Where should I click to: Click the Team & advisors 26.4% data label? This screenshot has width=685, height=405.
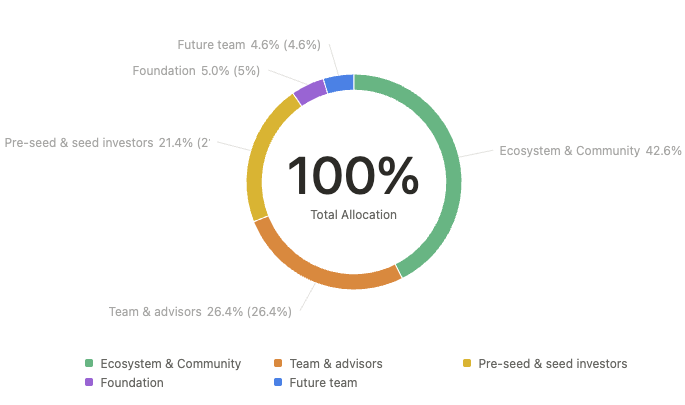tap(200, 312)
